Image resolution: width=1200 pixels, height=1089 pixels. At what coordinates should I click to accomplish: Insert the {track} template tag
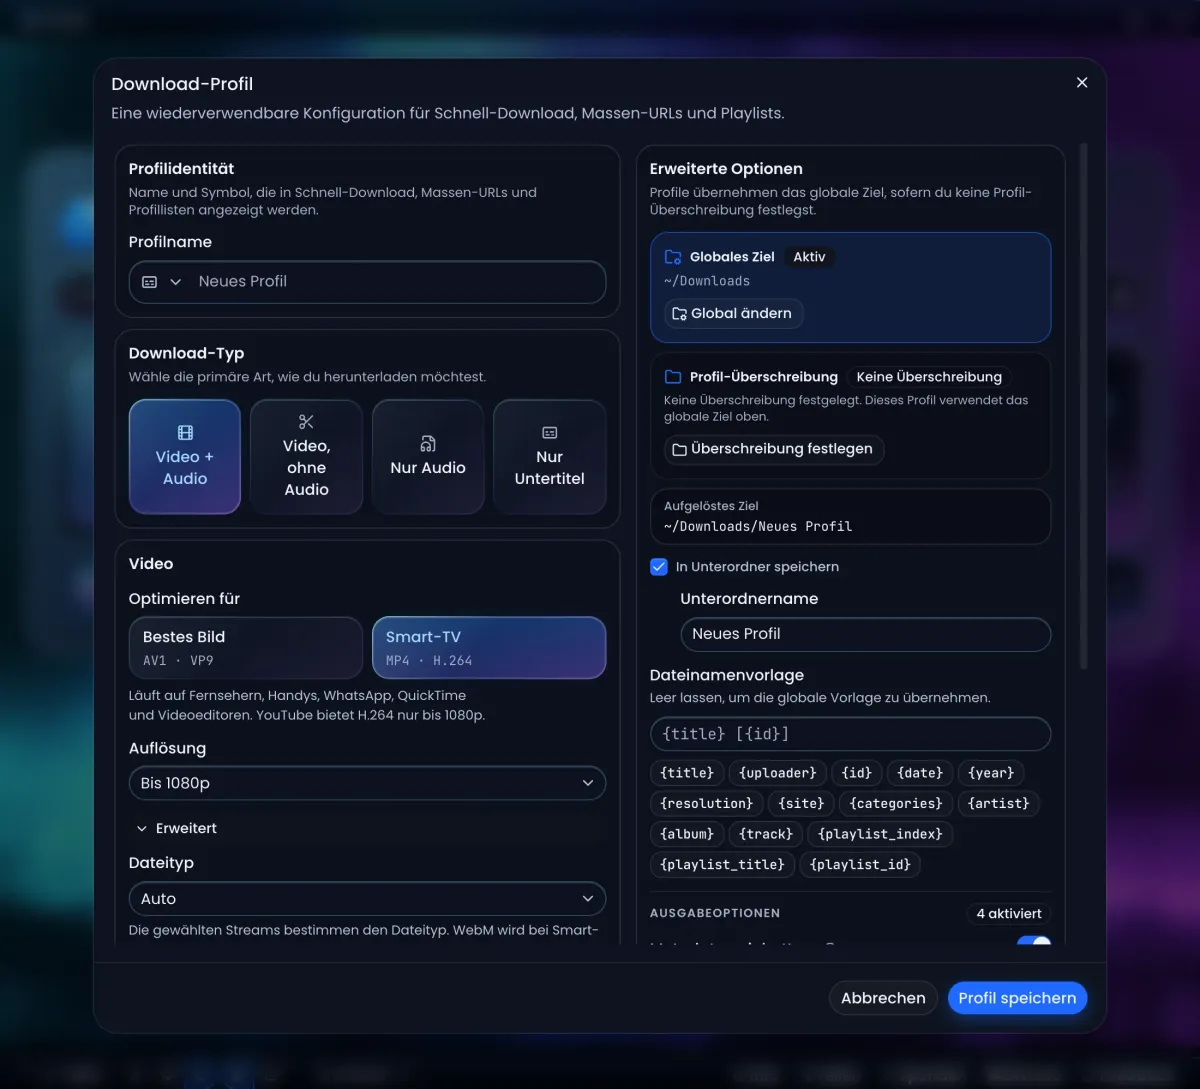point(766,834)
